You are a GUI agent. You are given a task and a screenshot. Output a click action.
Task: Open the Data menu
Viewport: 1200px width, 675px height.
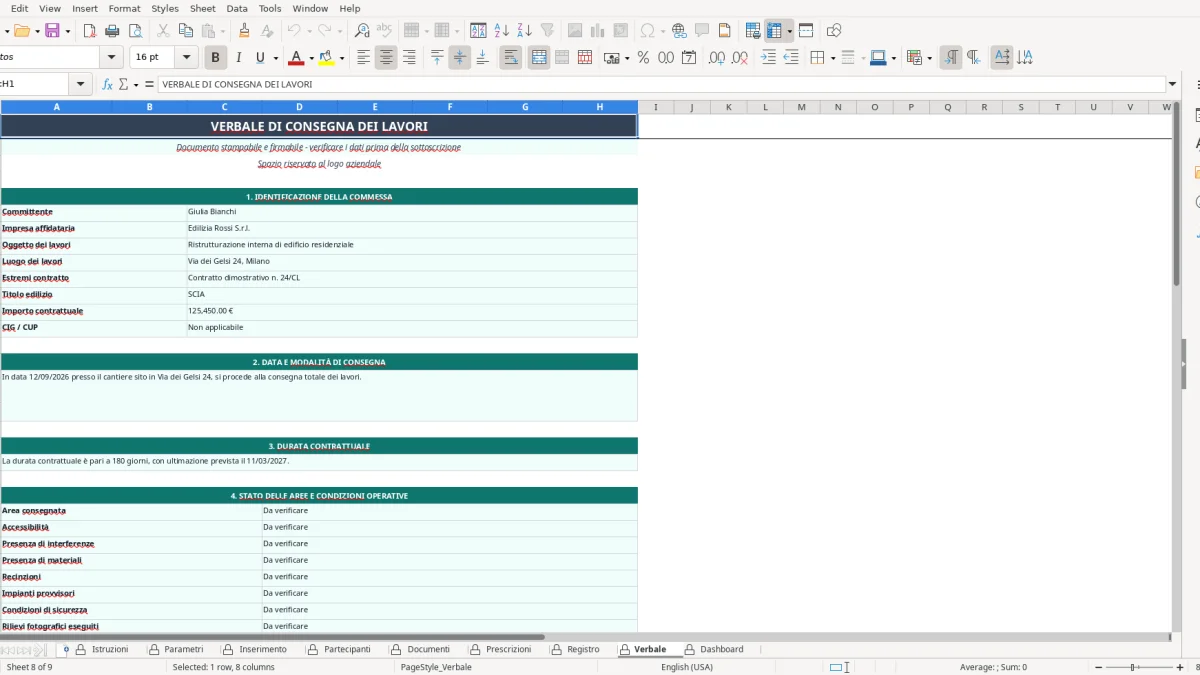coord(237,8)
